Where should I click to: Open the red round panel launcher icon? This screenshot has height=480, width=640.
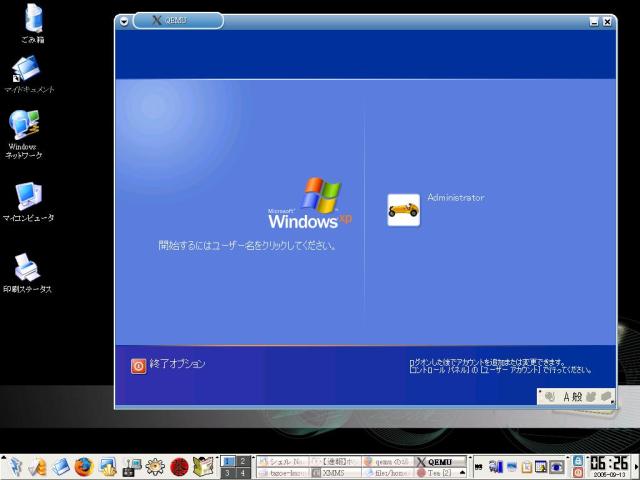pos(179,467)
